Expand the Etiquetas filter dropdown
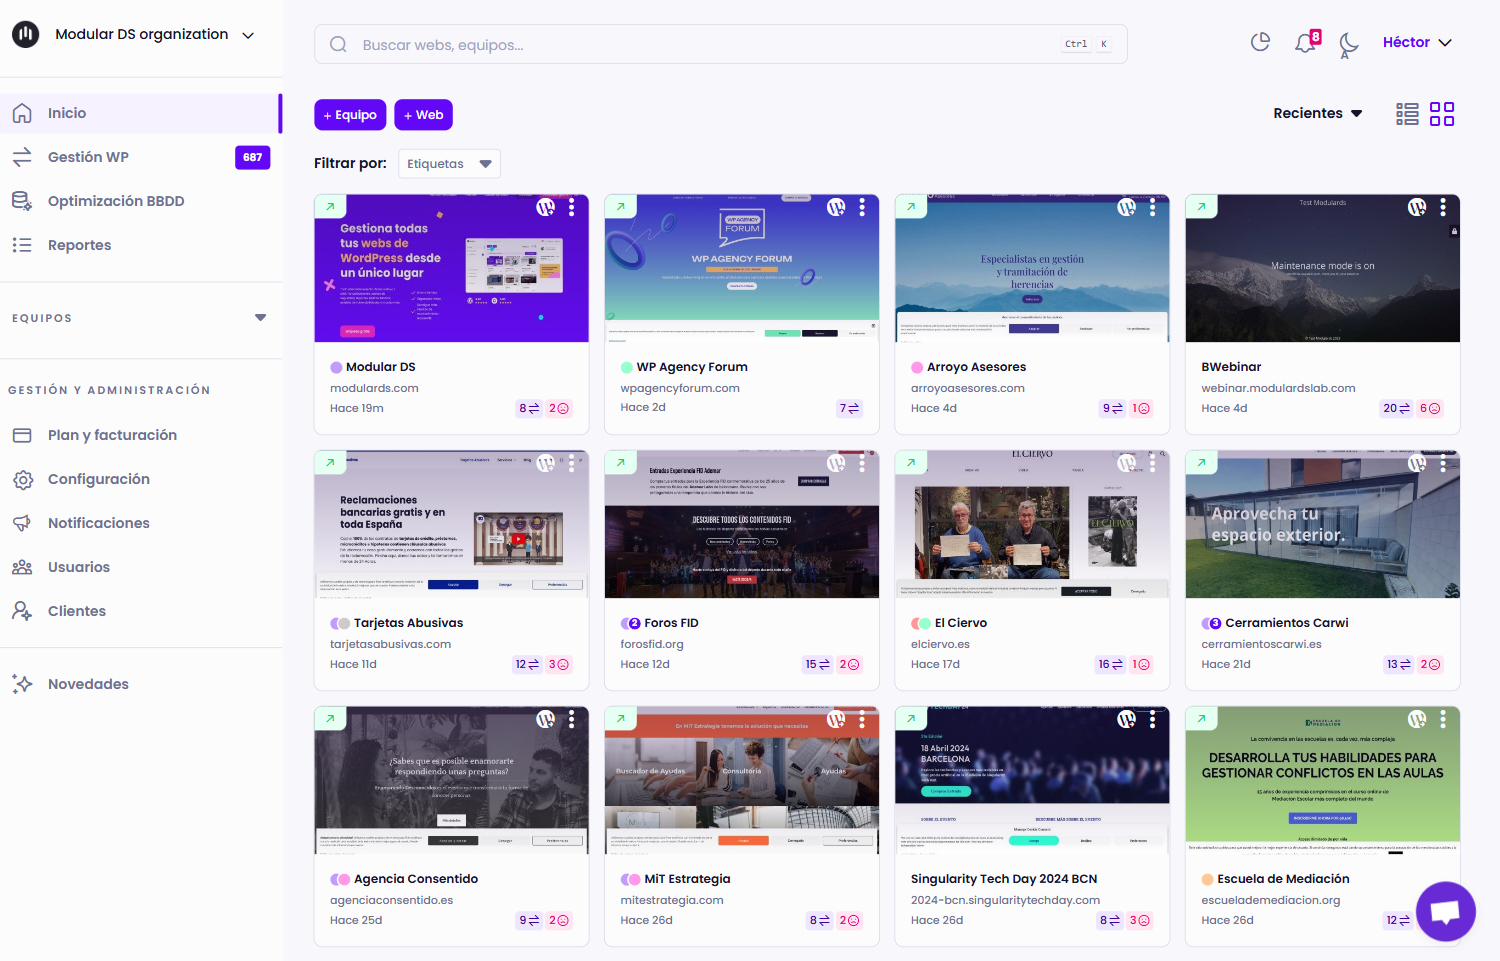Image resolution: width=1500 pixels, height=961 pixels. click(449, 164)
